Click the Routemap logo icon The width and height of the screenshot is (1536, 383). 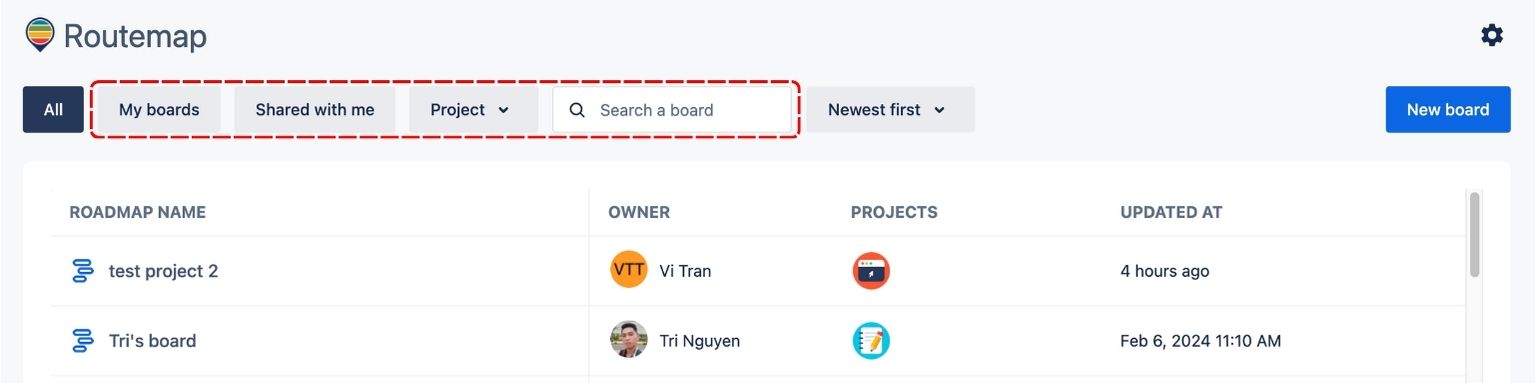click(x=40, y=35)
